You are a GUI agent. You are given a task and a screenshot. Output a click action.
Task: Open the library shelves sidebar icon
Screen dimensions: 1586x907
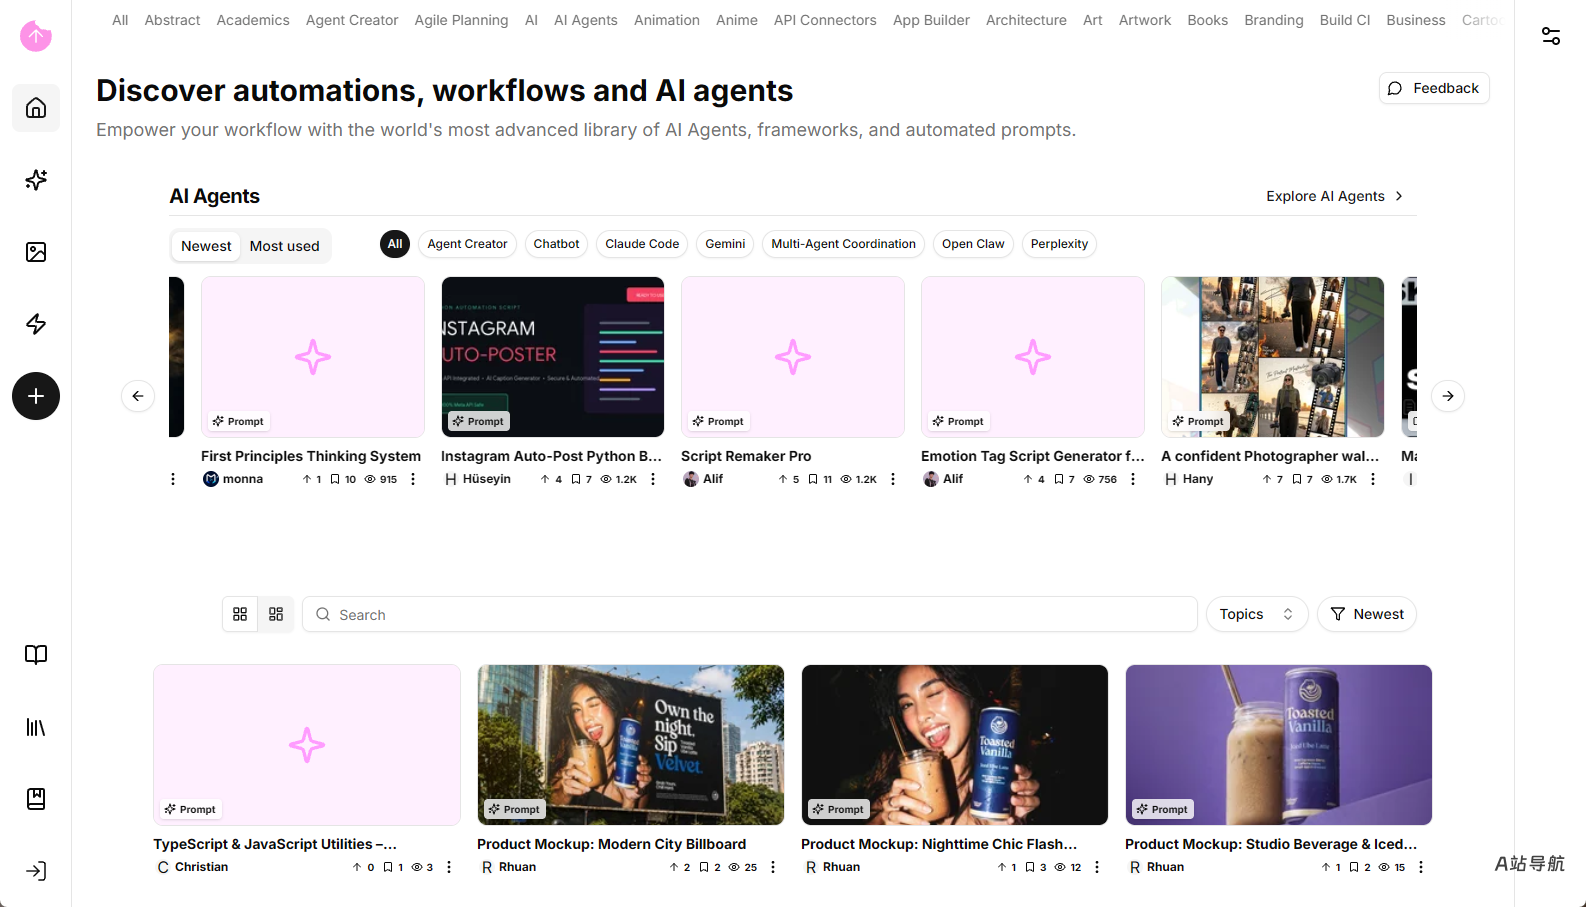tap(36, 727)
